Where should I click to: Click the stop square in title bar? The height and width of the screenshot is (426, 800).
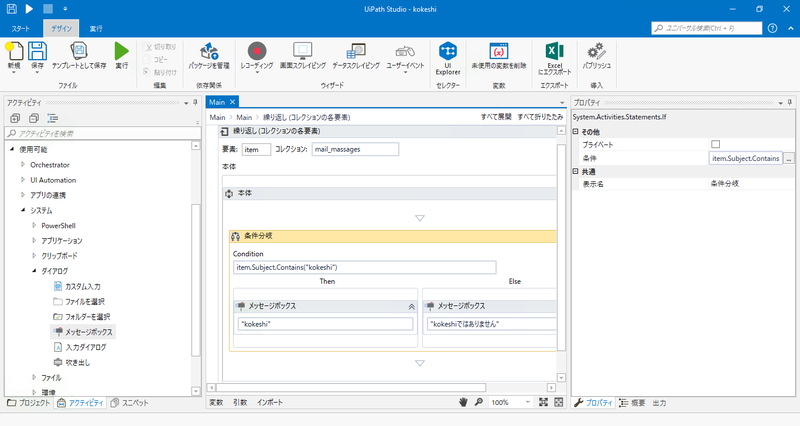47,9
